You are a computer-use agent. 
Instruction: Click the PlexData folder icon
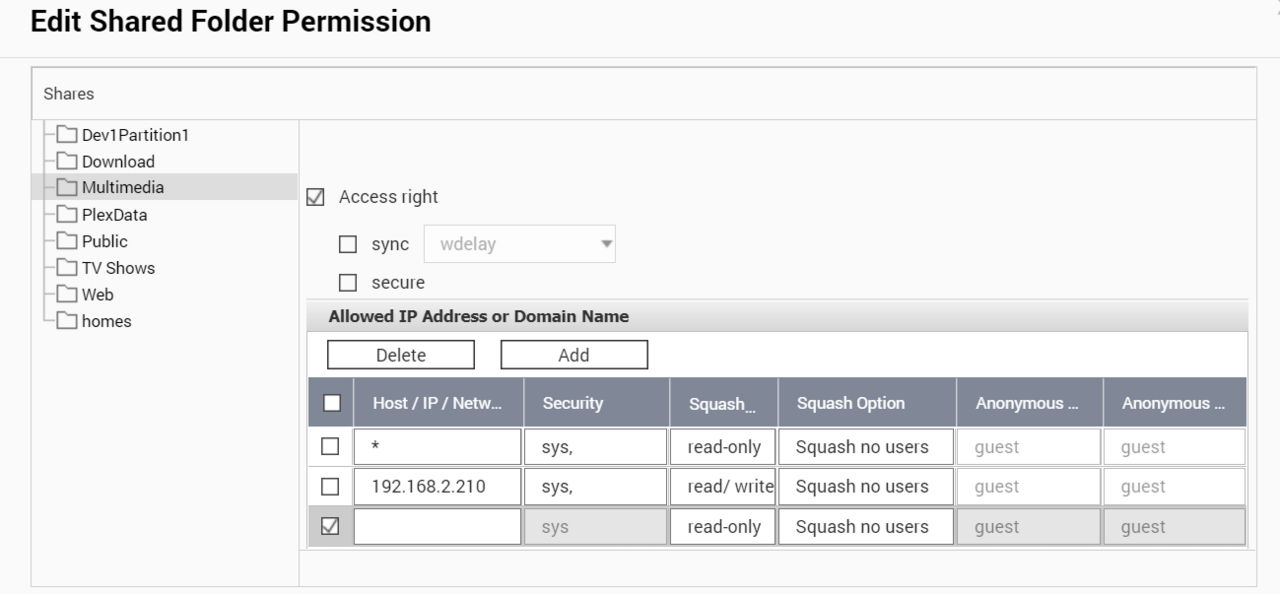tap(67, 215)
